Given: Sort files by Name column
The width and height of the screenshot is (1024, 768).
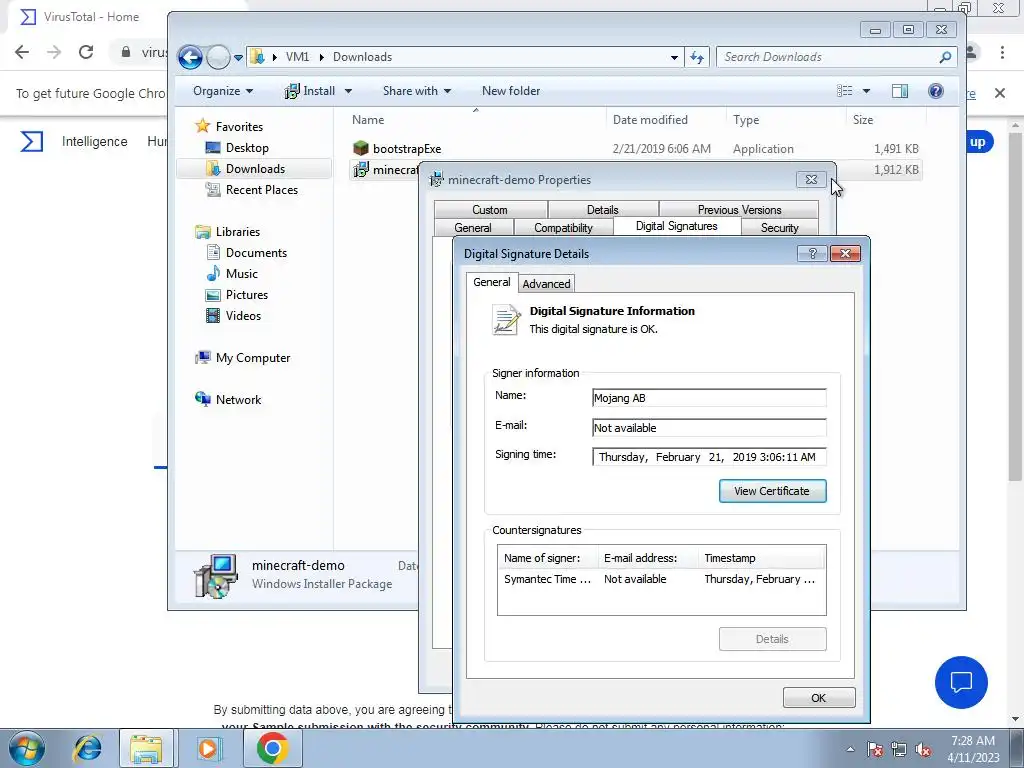Looking at the screenshot, I should click(x=368, y=120).
